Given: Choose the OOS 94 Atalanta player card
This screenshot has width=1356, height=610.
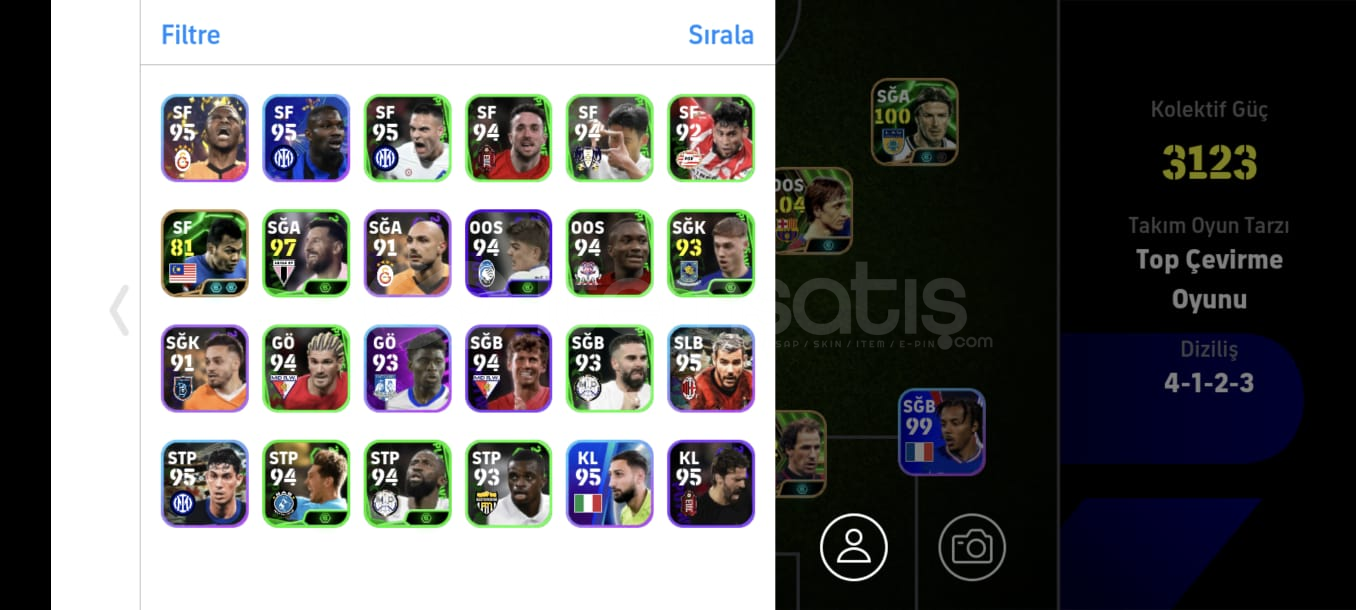Looking at the screenshot, I should [509, 253].
